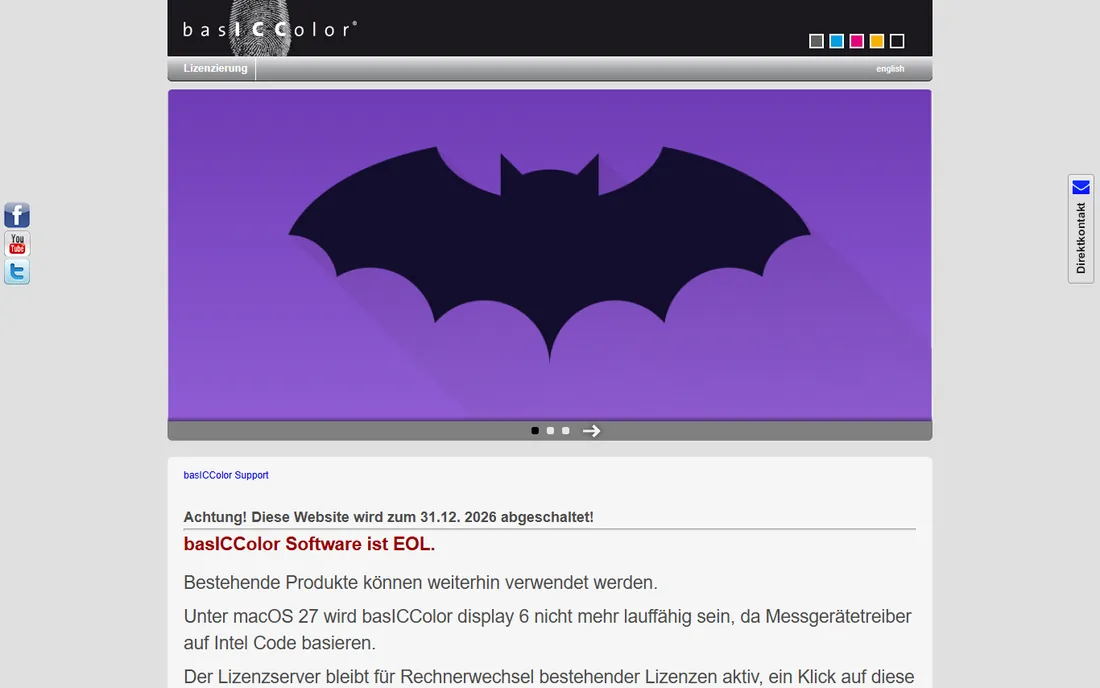The height and width of the screenshot is (688, 1100).
Task: Click the black color square in header
Action: tap(897, 41)
